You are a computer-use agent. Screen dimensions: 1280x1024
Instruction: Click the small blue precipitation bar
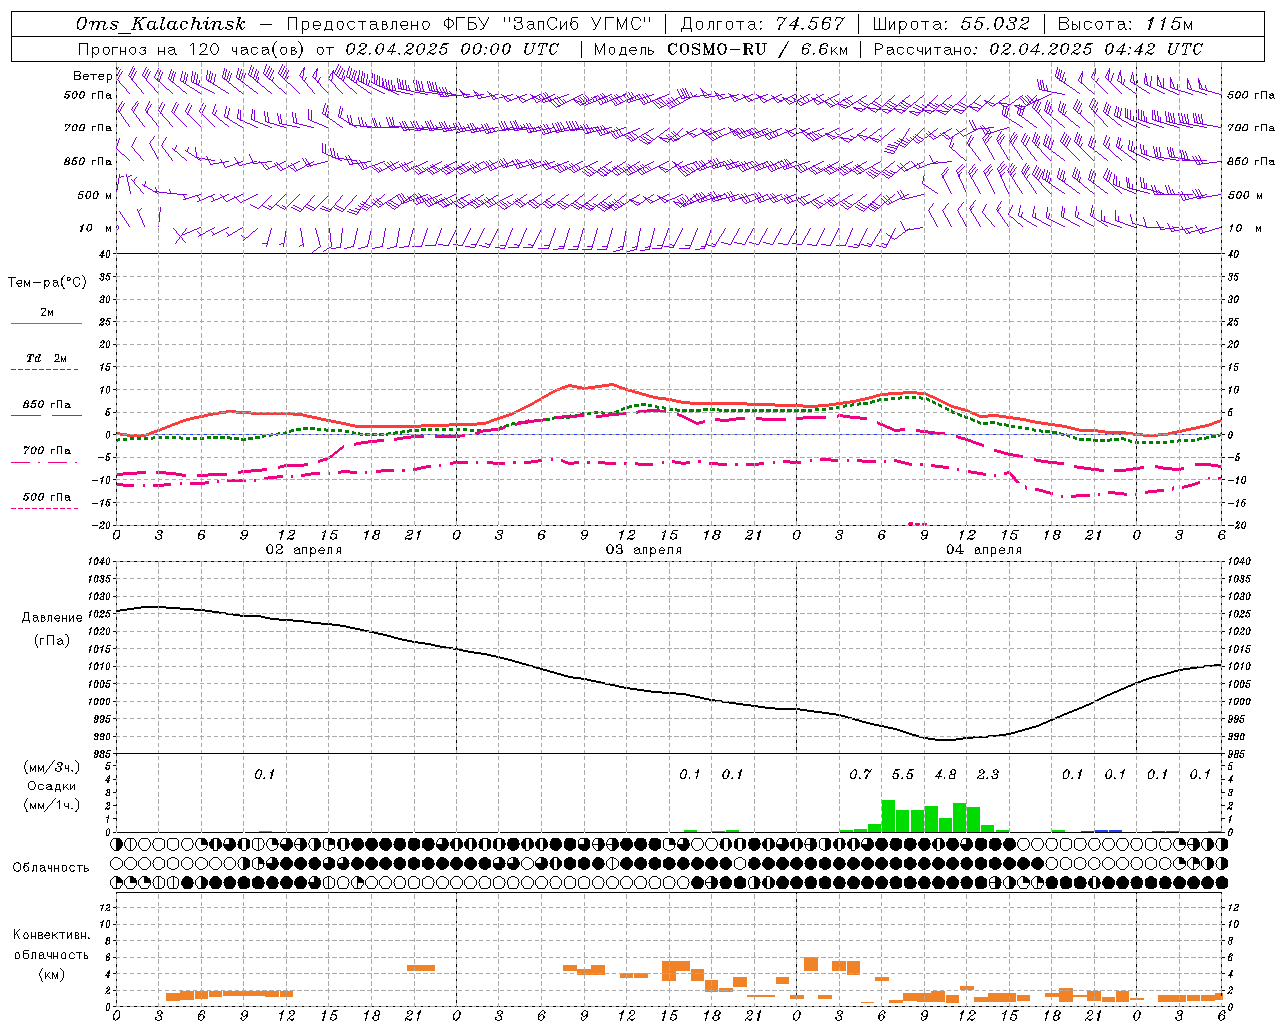point(1108,830)
